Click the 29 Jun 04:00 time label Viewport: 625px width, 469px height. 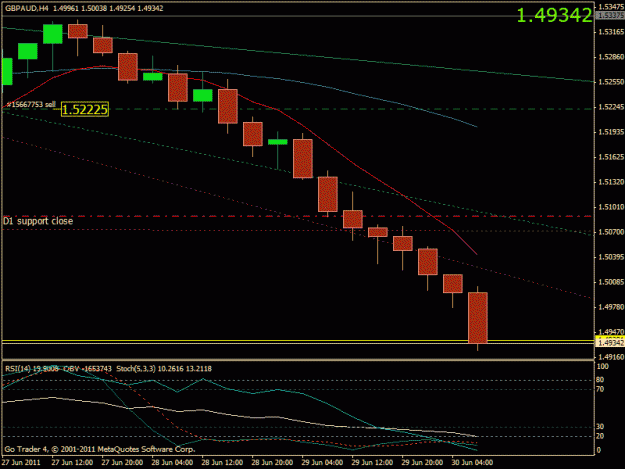[x=322, y=463]
